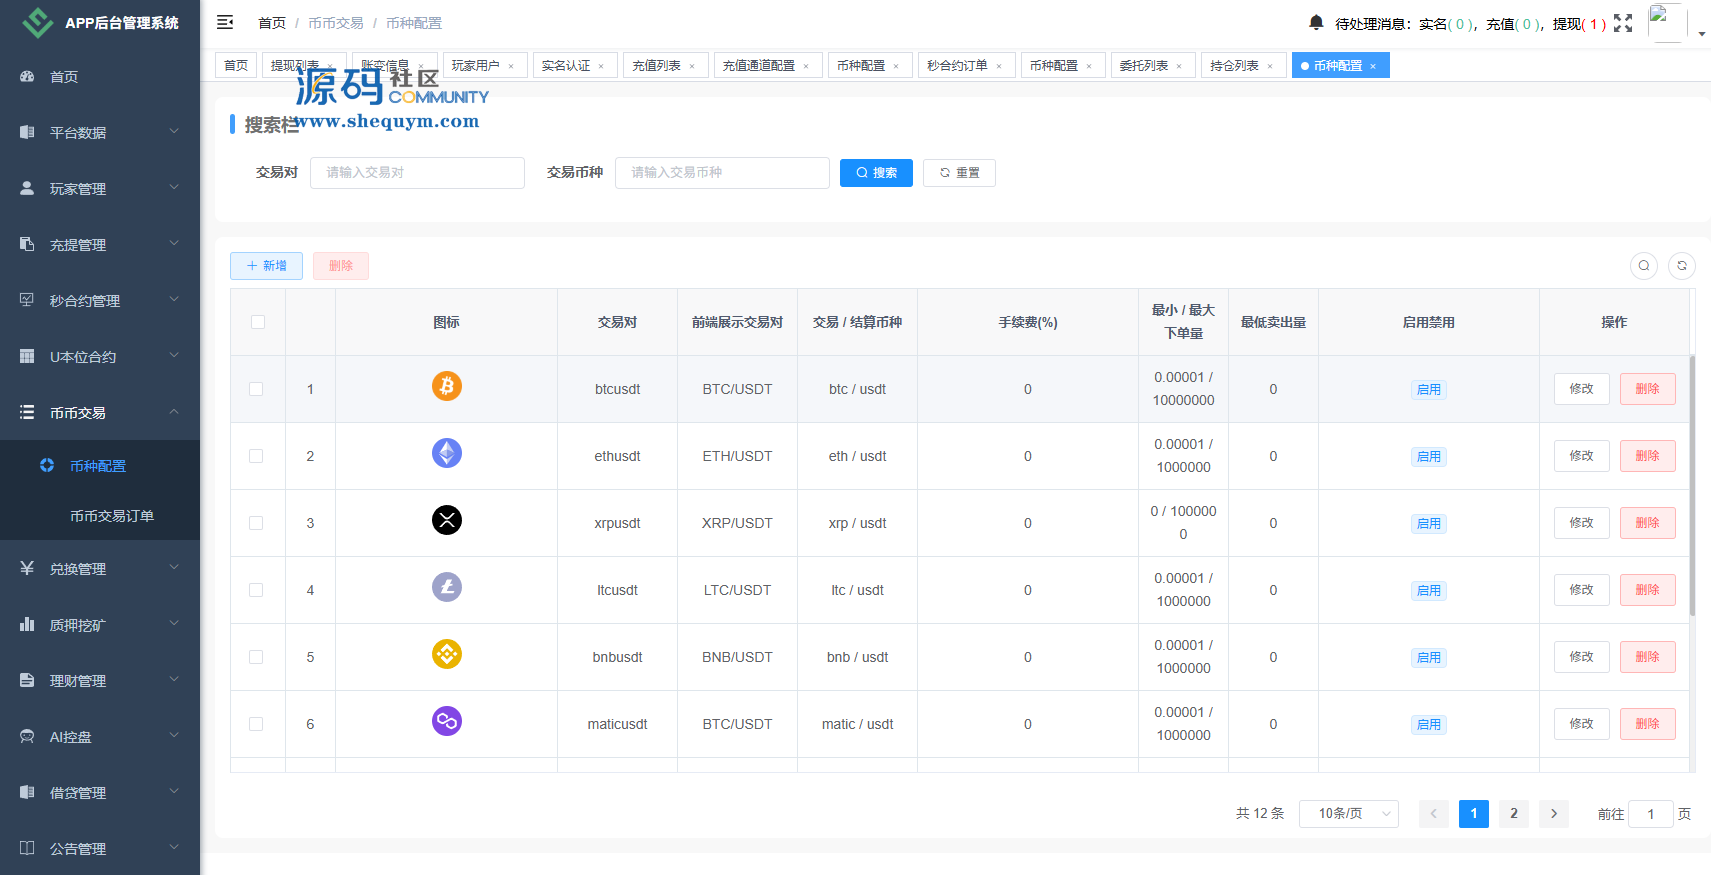Click the blue 搜索 button
The width and height of the screenshot is (1711, 875).
tap(876, 173)
